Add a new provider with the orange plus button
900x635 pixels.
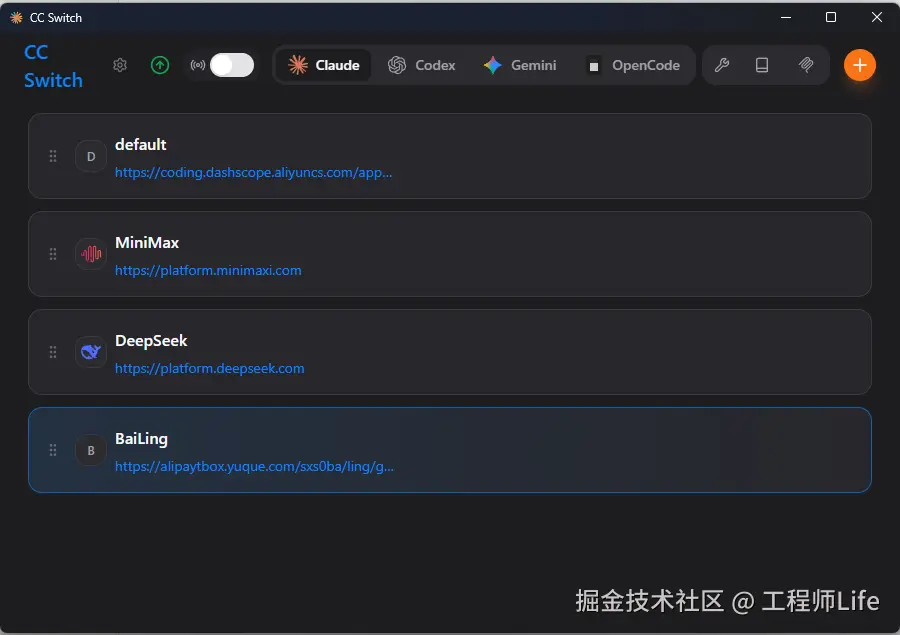[859, 65]
